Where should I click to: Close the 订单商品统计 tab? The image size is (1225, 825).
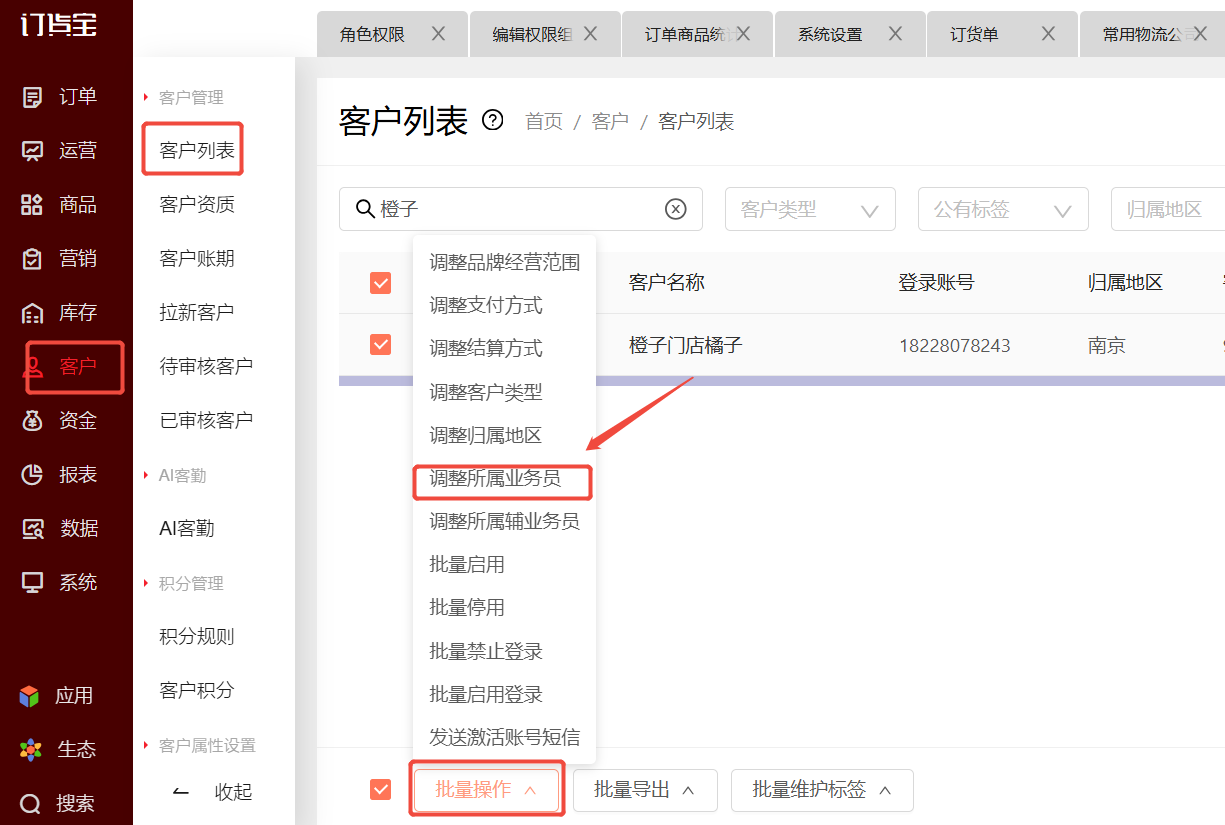(743, 34)
